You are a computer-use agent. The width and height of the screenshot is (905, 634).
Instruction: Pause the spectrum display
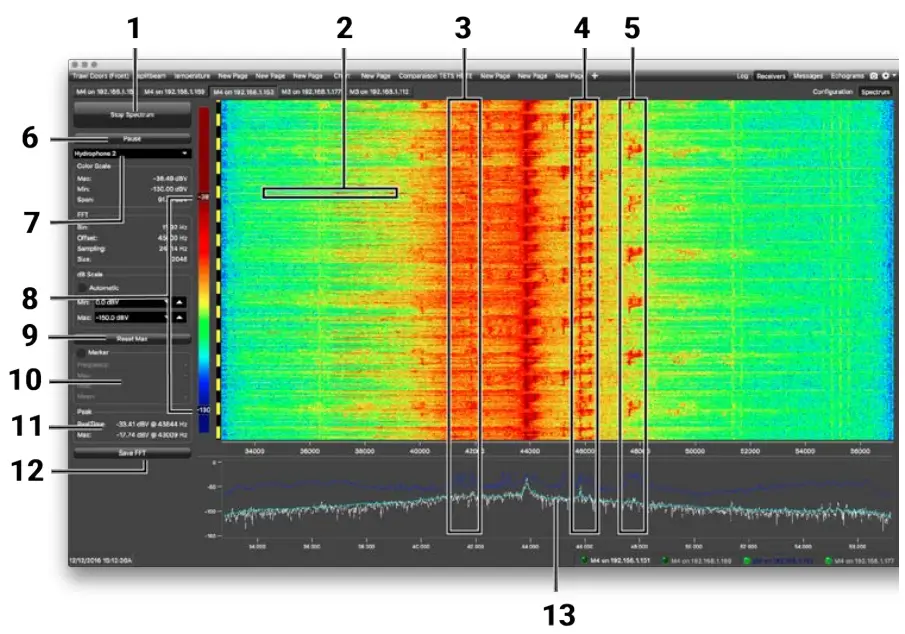(132, 139)
